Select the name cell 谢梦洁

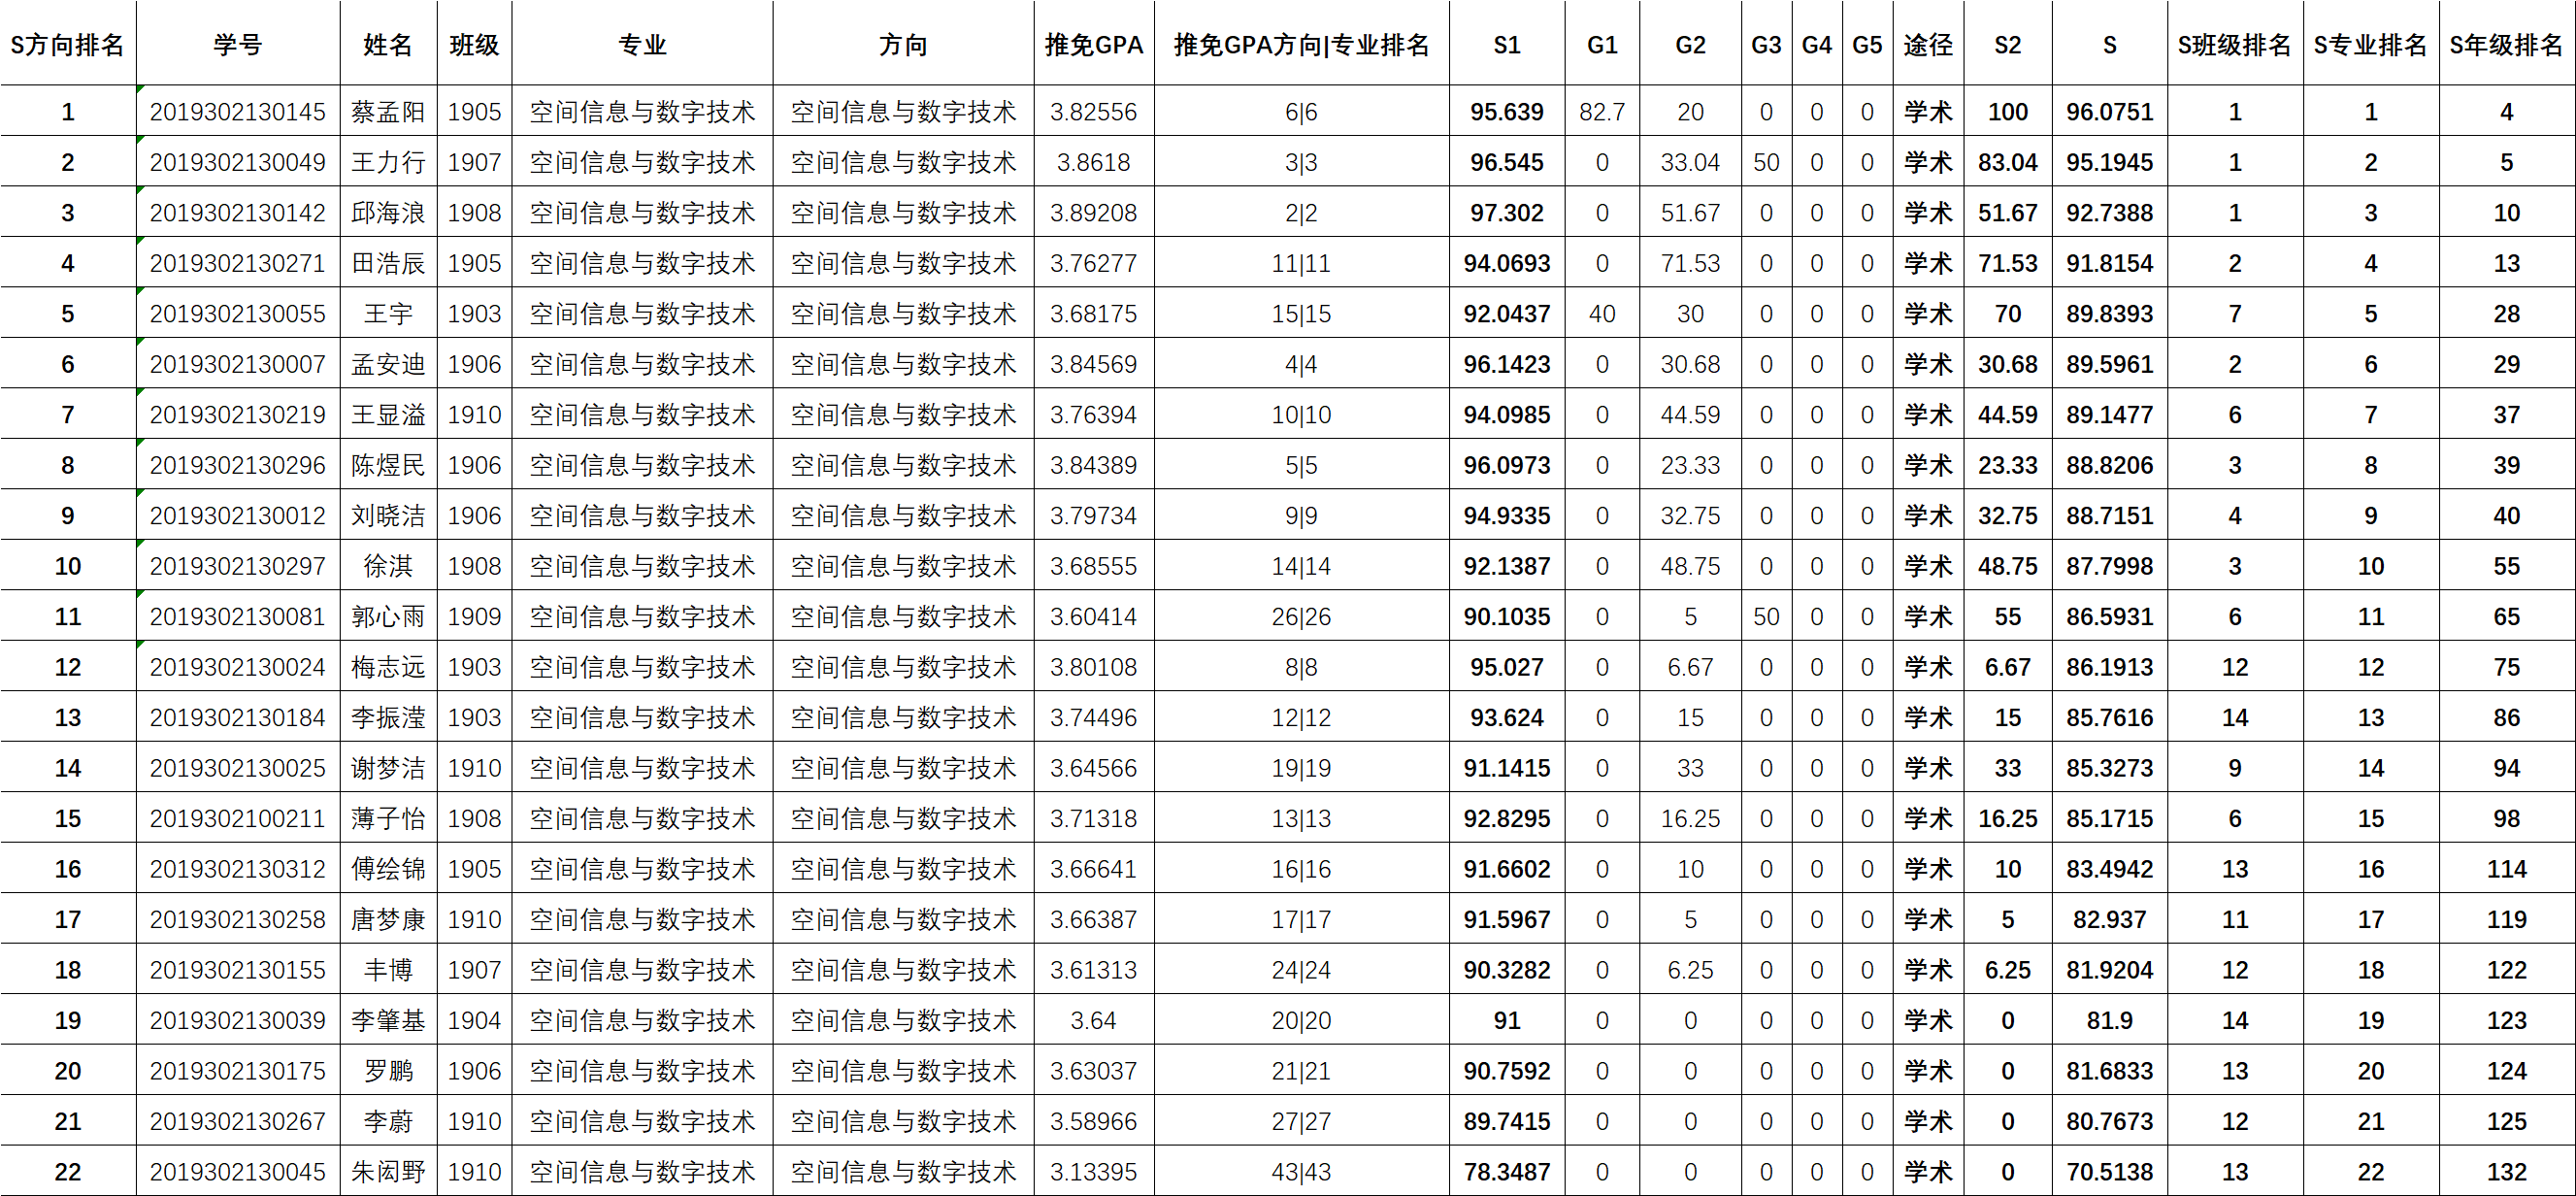(x=388, y=768)
